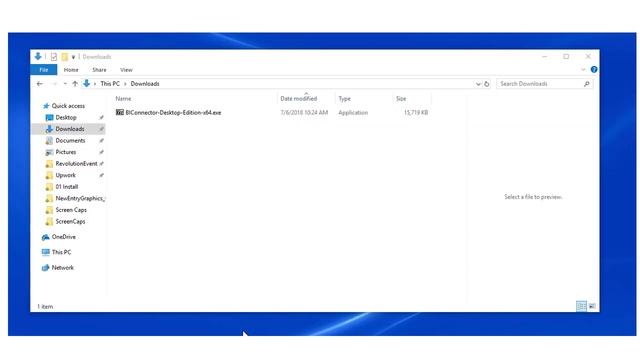Click the Properties quick access toolbar icon
This screenshot has width=640, height=360.
point(54,57)
